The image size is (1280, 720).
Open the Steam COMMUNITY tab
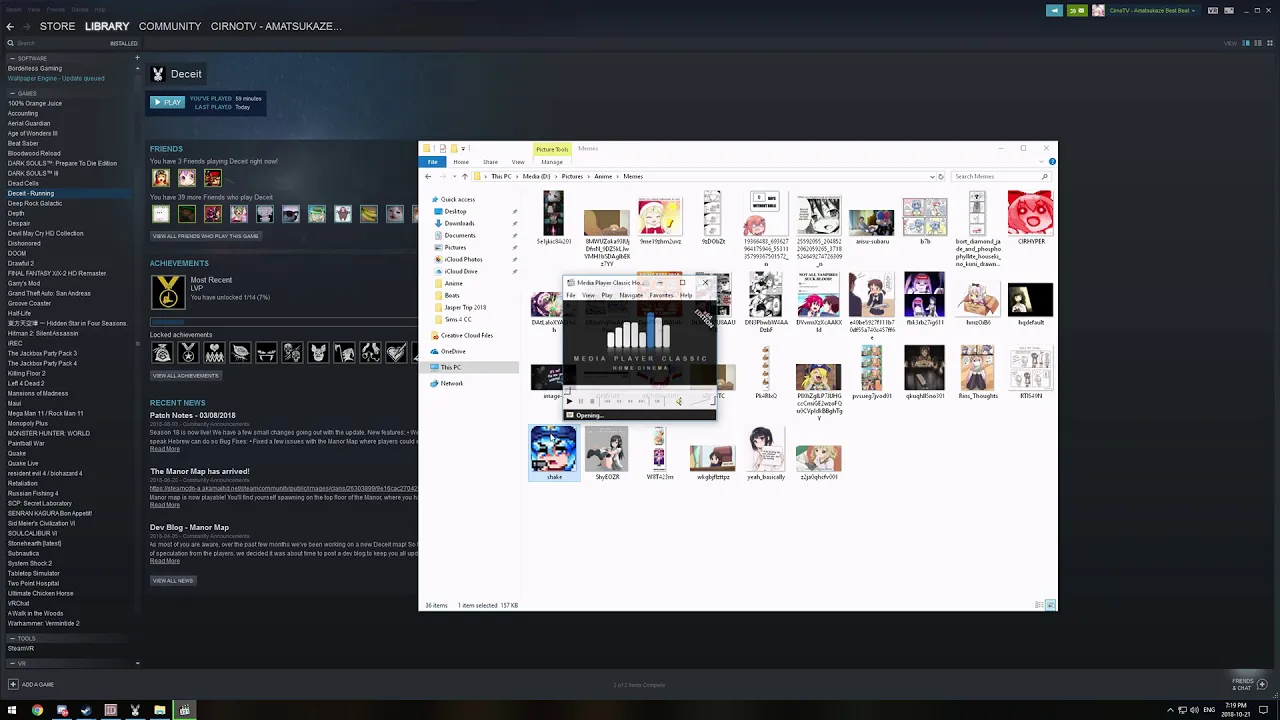pos(170,26)
